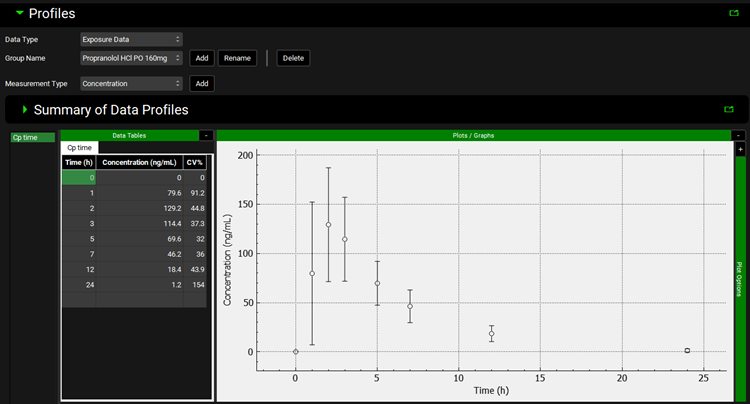The height and width of the screenshot is (404, 750).
Task: Click Add button next to Group Name
Action: coord(200,58)
